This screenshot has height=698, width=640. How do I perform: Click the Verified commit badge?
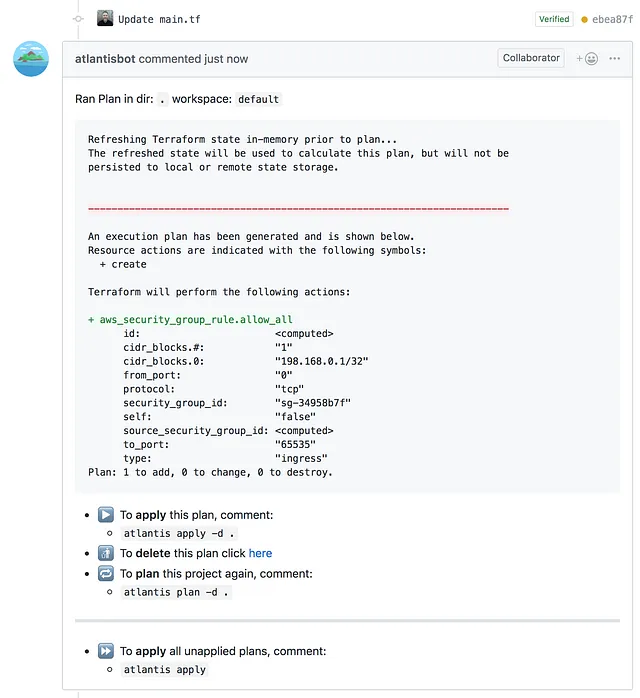(x=554, y=19)
